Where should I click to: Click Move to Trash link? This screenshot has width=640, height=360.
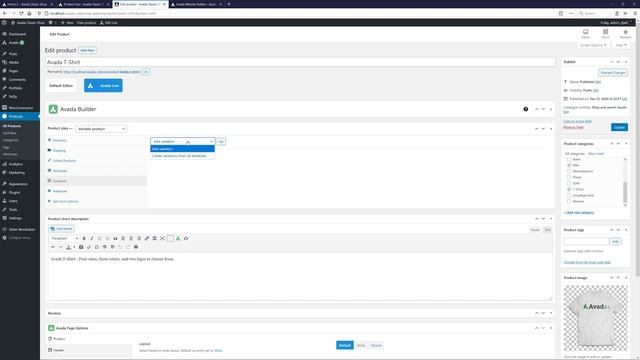[x=573, y=127]
